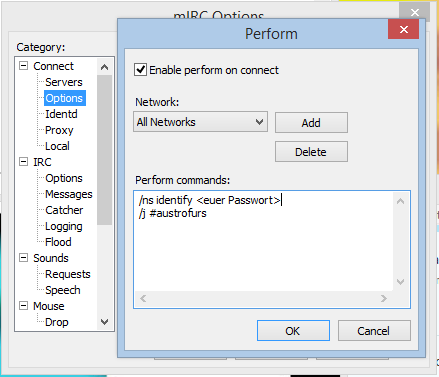Select Identd in category tree
Viewport: 439px width, 377px height.
[61, 114]
